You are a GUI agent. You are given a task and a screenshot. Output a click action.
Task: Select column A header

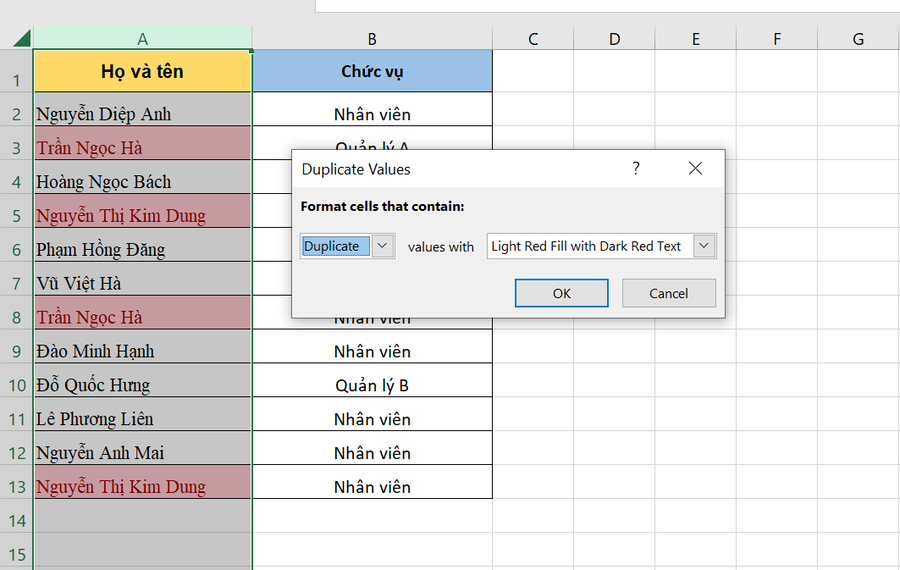pyautogui.click(x=142, y=39)
